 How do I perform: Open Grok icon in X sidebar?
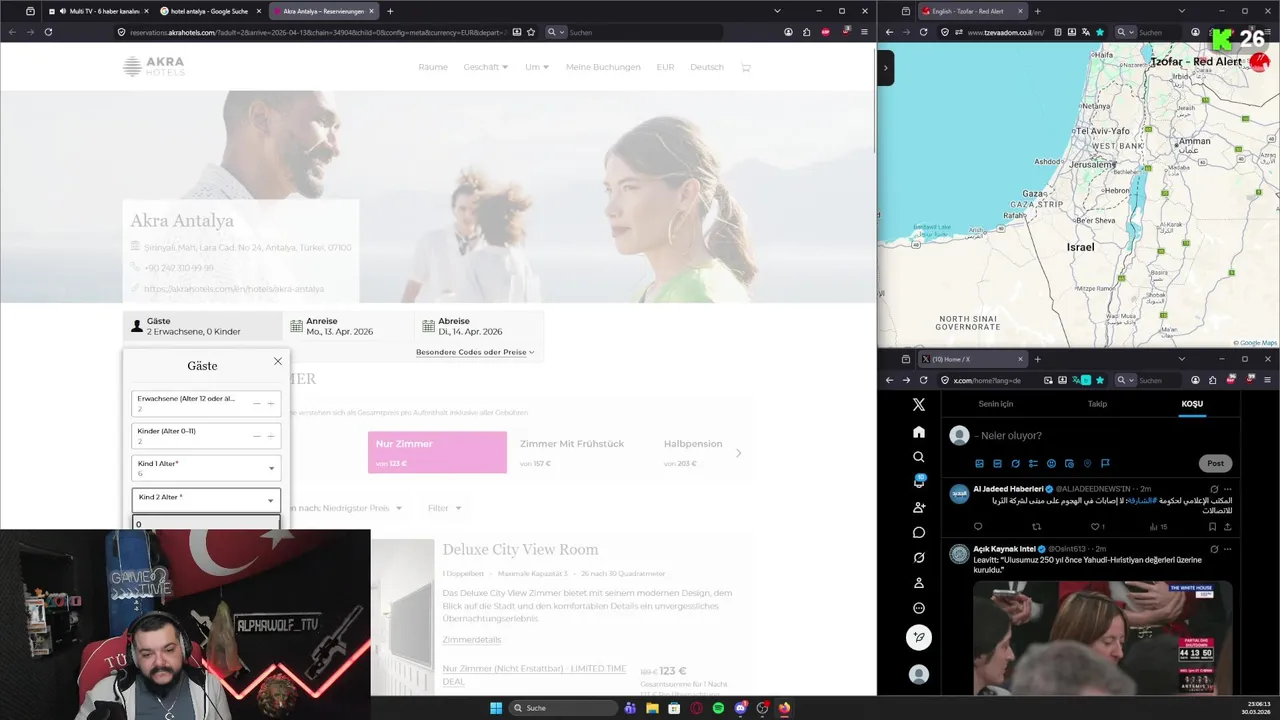(x=918, y=557)
